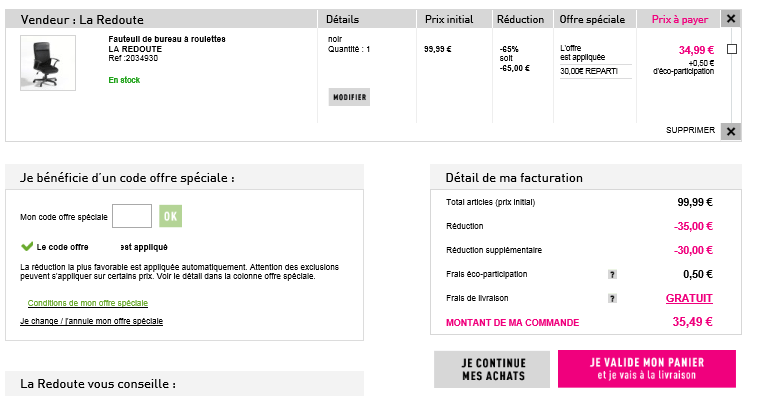Click the GRATUIT delivery link
Screen dimensions: 765x399
pyautogui.click(x=689, y=298)
